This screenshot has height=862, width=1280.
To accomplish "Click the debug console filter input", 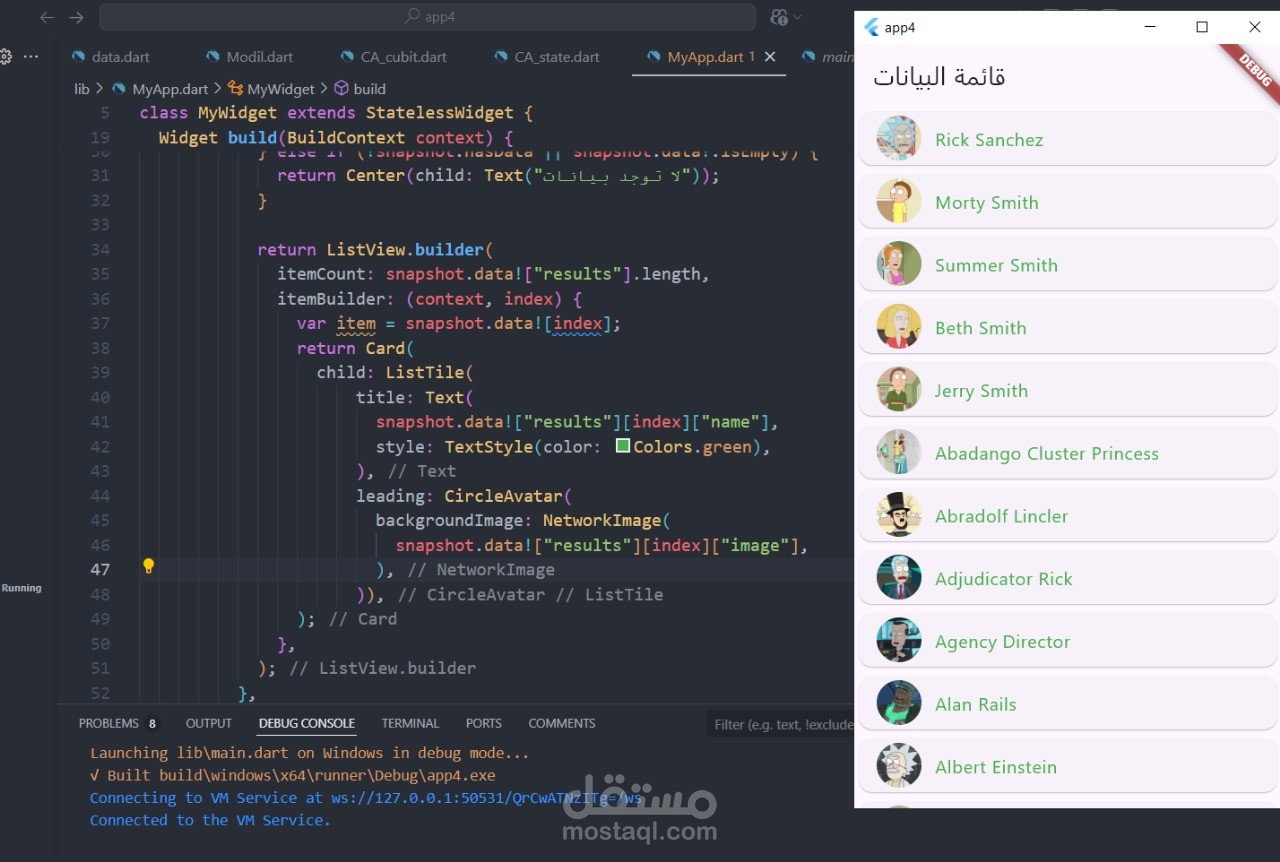I will click(x=780, y=724).
